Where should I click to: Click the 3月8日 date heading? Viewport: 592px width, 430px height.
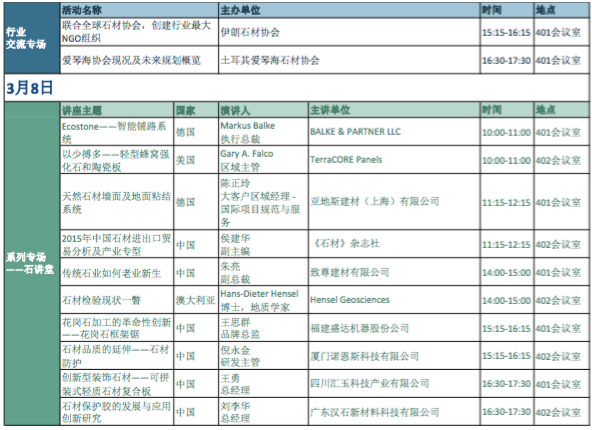point(29,88)
